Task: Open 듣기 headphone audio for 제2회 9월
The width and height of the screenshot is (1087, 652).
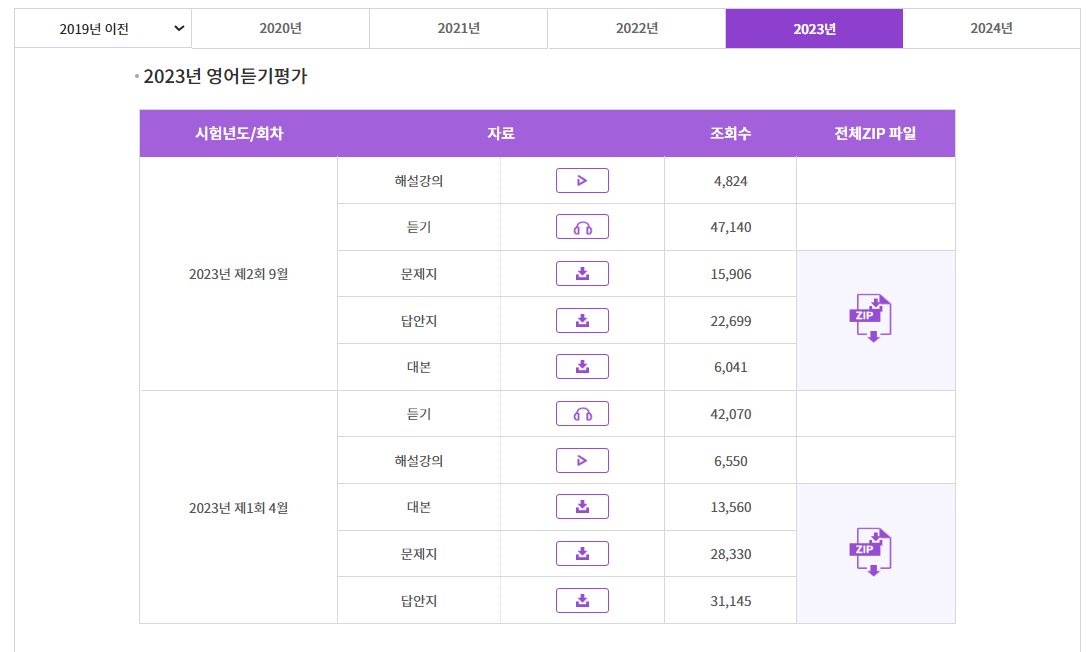Action: [582, 227]
